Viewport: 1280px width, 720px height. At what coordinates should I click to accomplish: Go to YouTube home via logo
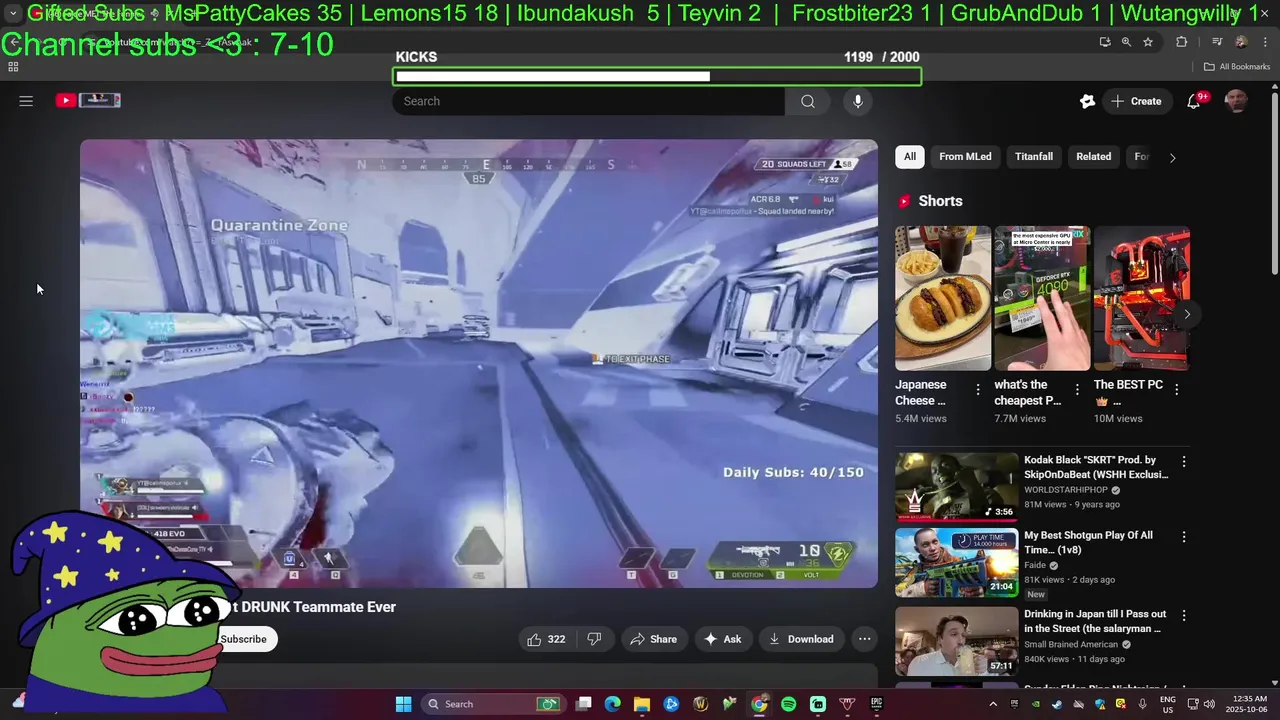tap(88, 100)
